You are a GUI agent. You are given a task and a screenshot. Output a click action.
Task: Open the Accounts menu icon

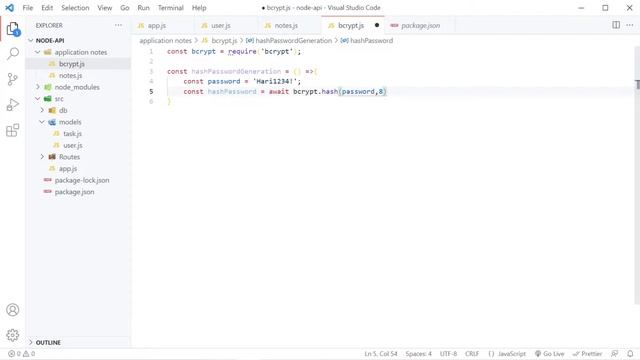click(13, 310)
